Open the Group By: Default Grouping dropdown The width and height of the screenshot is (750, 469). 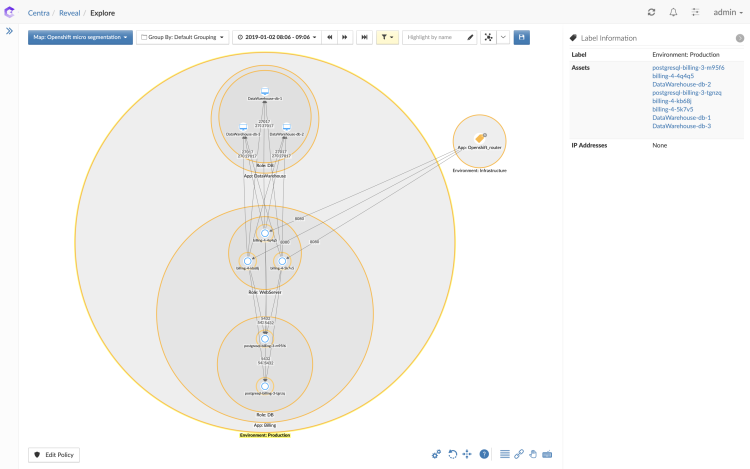182,37
